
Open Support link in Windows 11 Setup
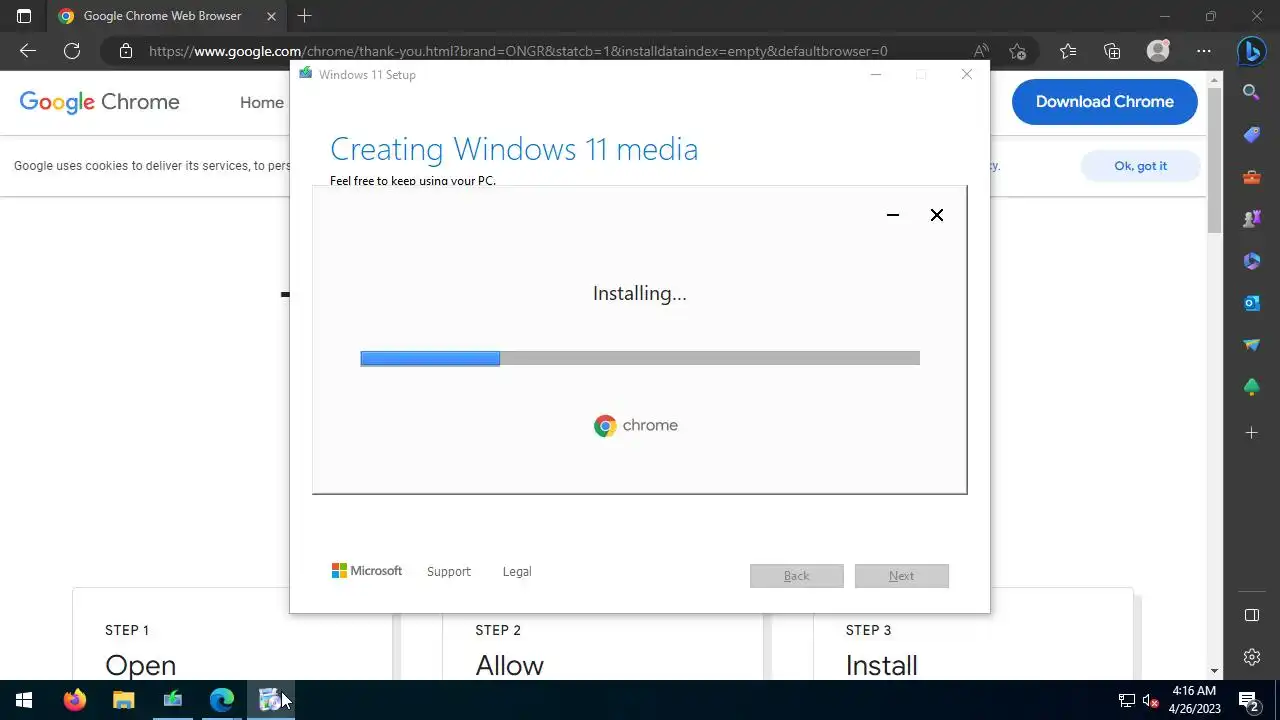448,572
